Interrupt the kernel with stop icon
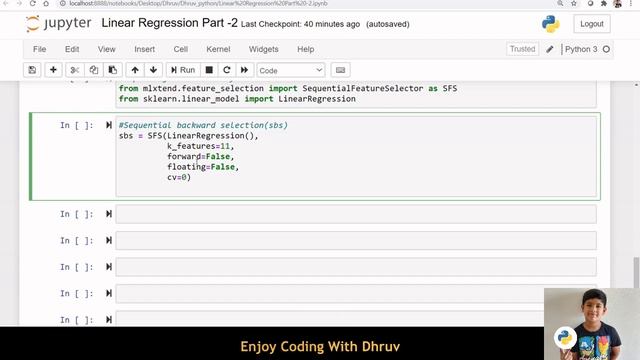Viewport: 640px width, 360px height. [209, 70]
